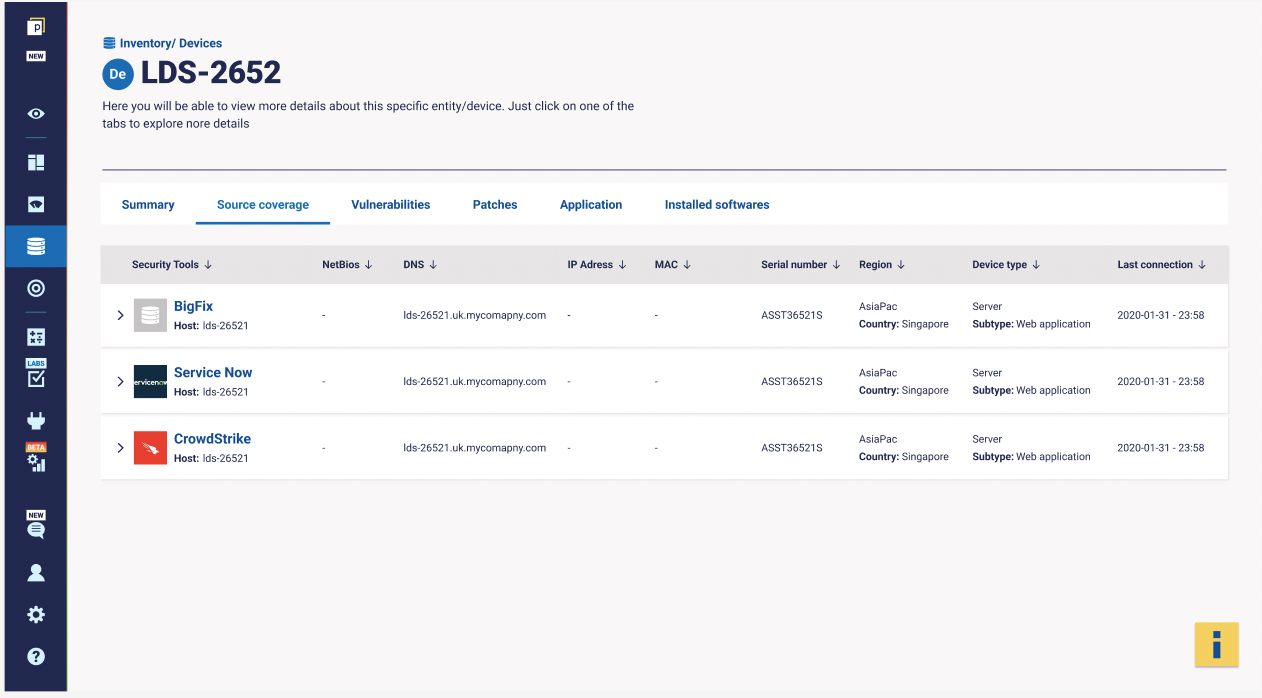1262x698 pixels.
Task: Open the Patches tab
Action: (495, 204)
